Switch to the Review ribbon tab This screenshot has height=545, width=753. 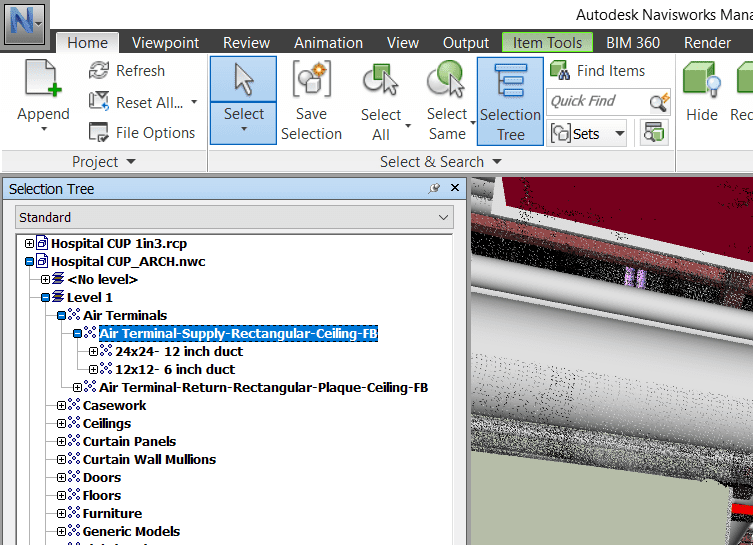246,43
